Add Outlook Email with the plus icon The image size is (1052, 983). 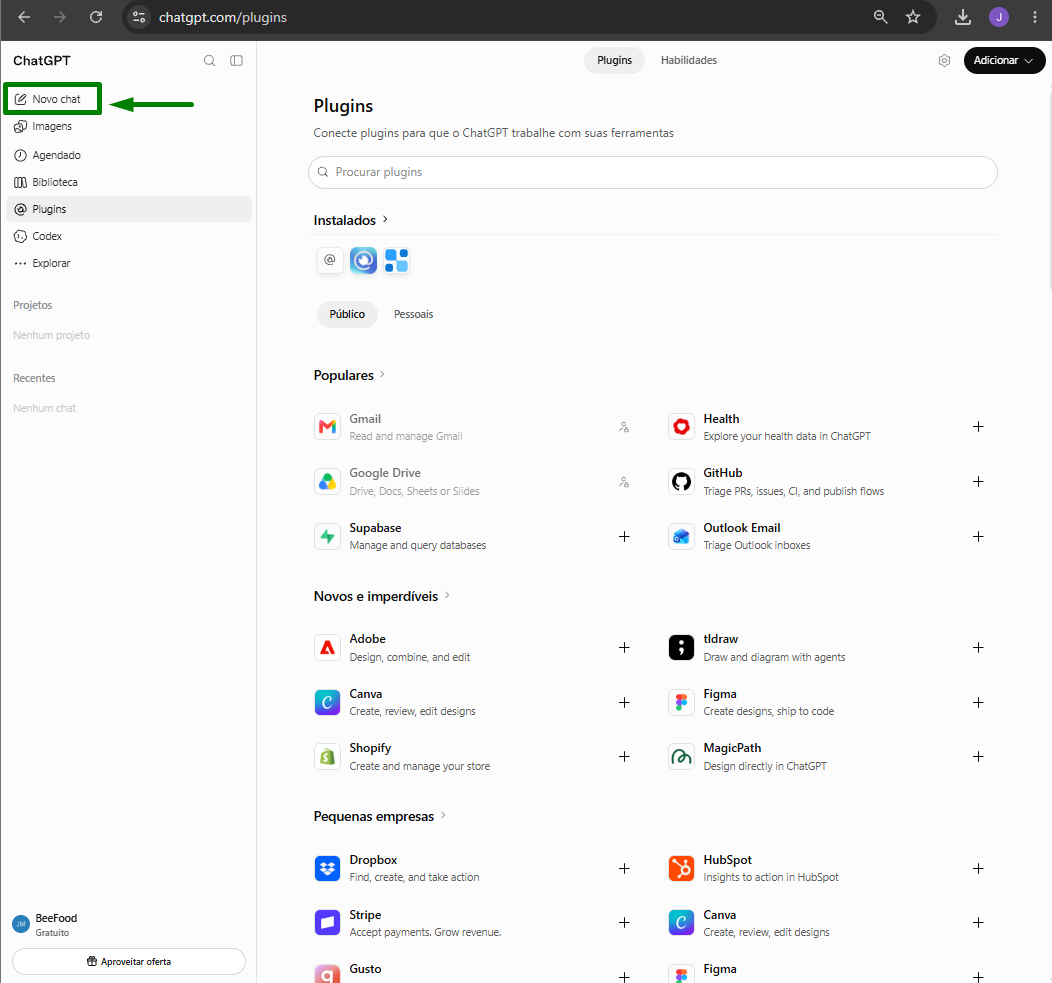click(x=978, y=537)
